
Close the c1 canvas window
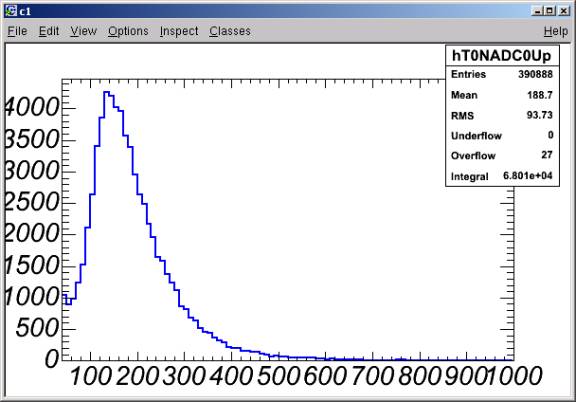coord(564,11)
